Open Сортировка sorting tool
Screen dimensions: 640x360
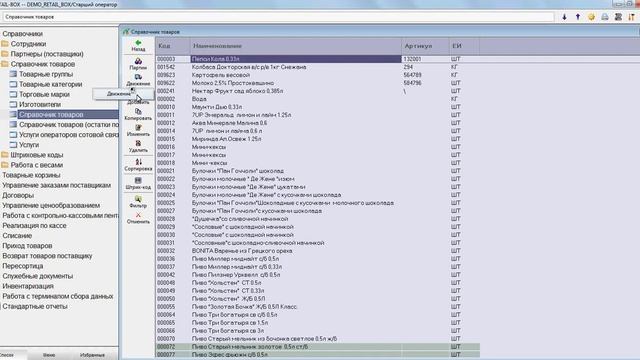138,164
